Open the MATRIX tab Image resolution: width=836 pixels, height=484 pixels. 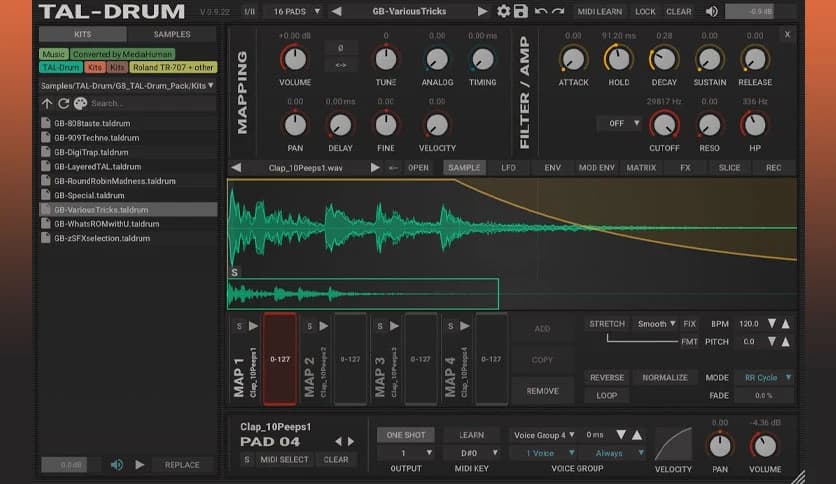(641, 168)
